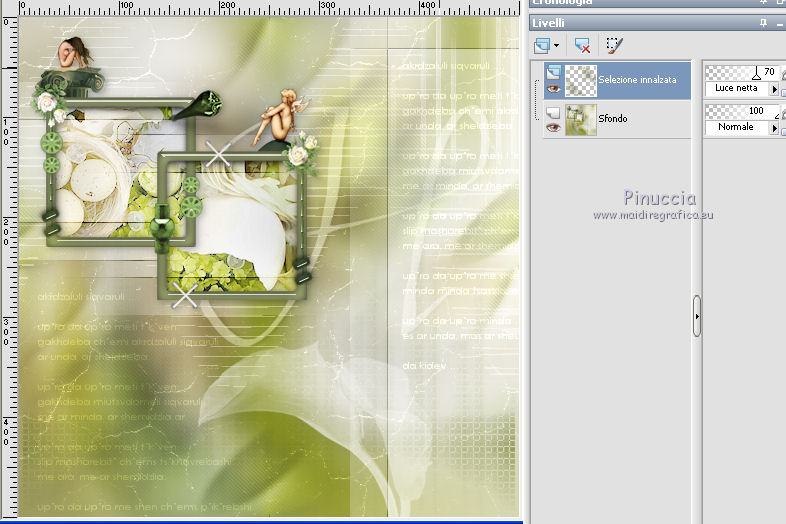Expand the panel splitter arrow handle
The height and width of the screenshot is (524, 786).
point(697,316)
